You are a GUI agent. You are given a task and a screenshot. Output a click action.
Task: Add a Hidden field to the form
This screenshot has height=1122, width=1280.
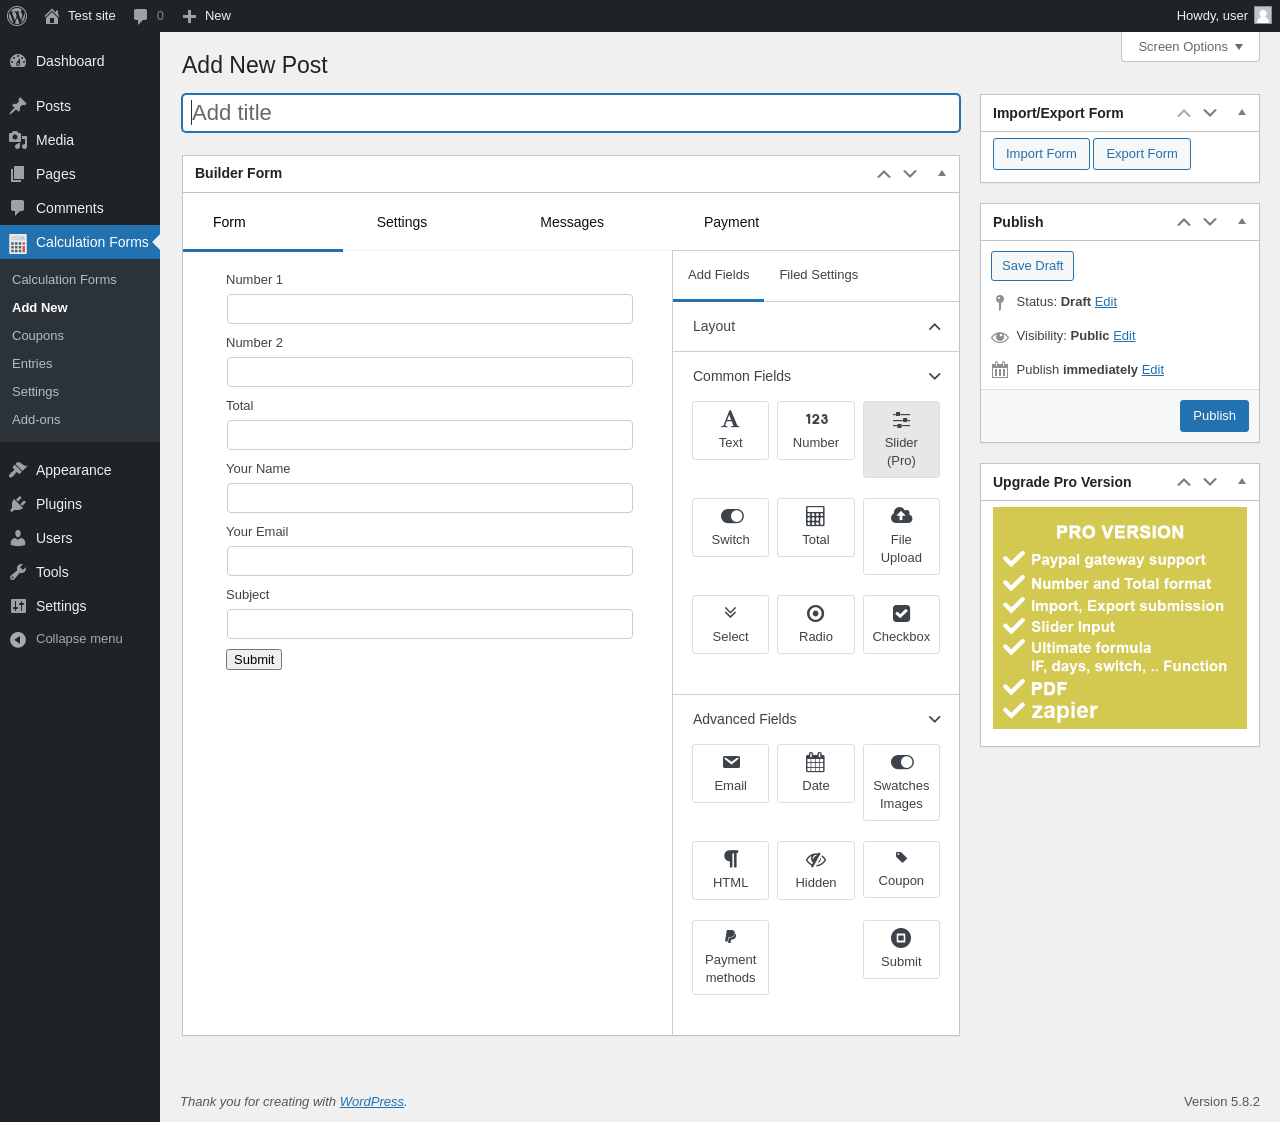tap(816, 870)
